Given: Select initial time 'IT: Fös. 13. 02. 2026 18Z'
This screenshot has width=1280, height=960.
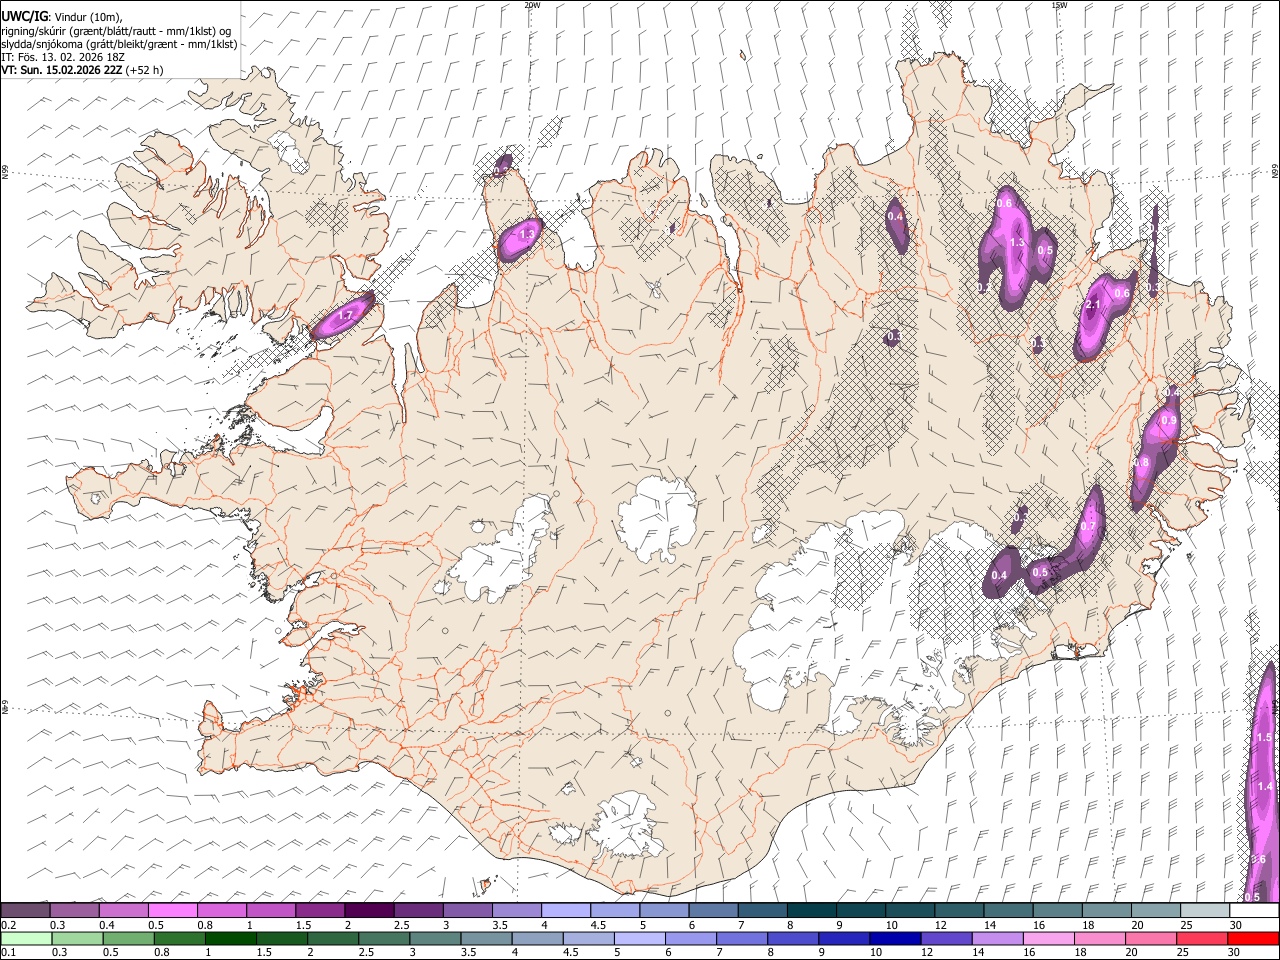Looking at the screenshot, I should pyautogui.click(x=63, y=57).
